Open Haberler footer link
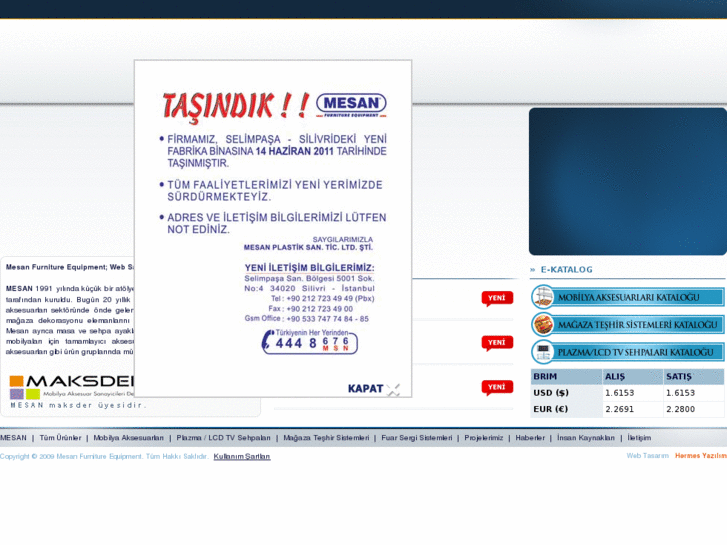Viewport: 727px width, 545px height. click(x=530, y=438)
